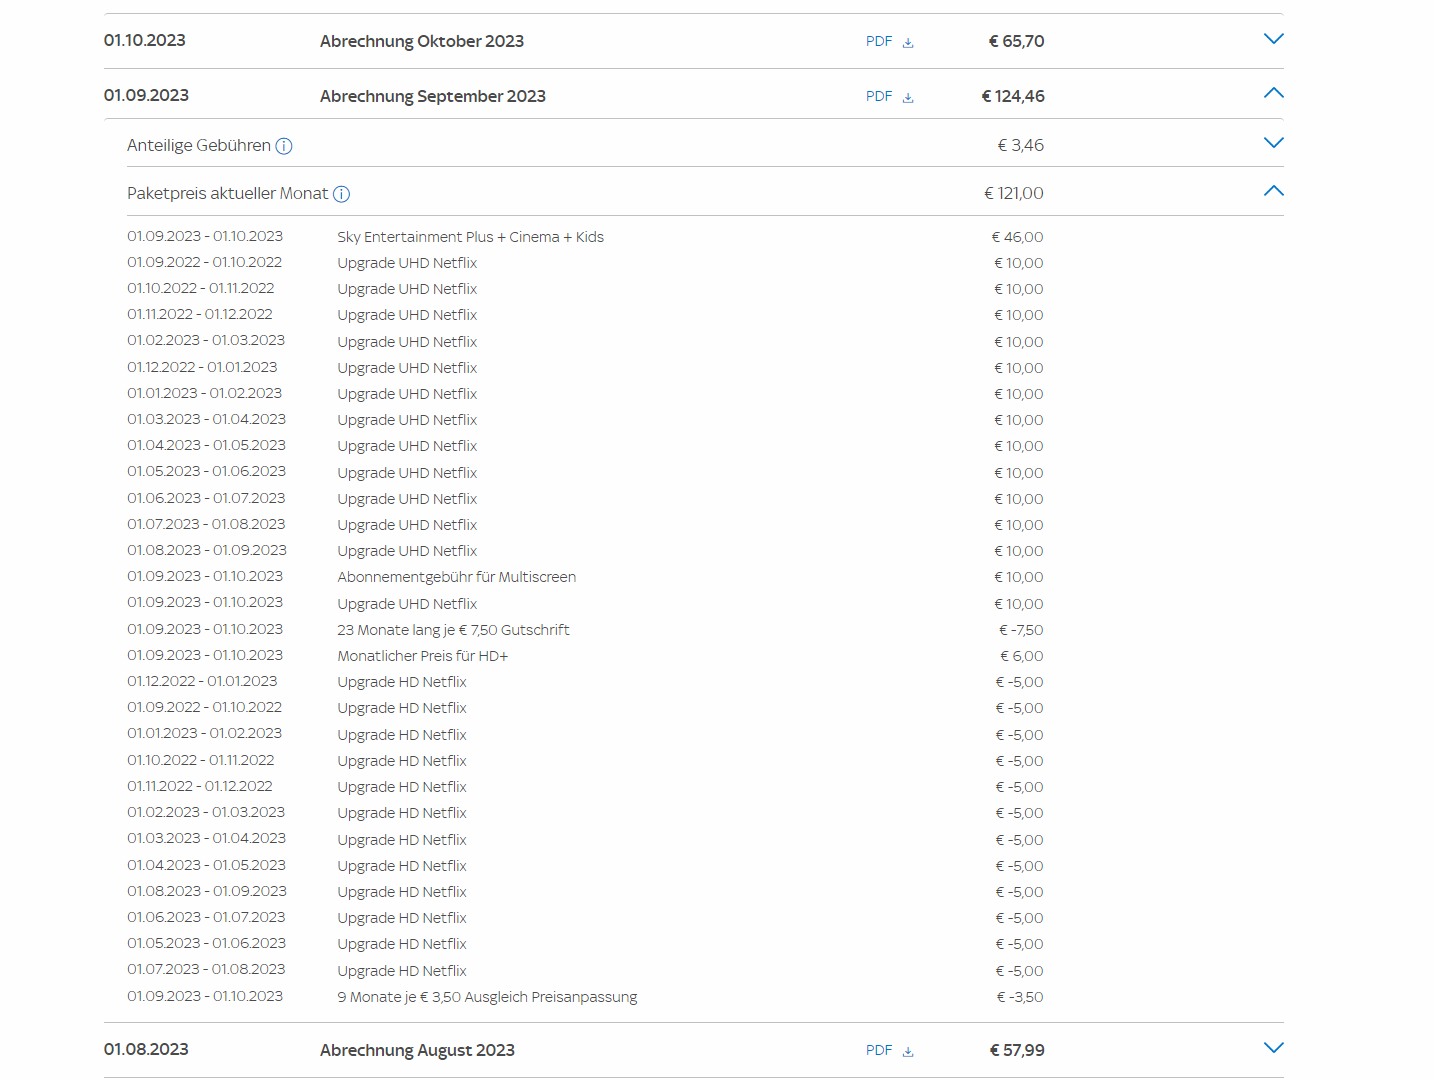Expand the Abrechnung Oktober 2023 chevron

(1273, 39)
